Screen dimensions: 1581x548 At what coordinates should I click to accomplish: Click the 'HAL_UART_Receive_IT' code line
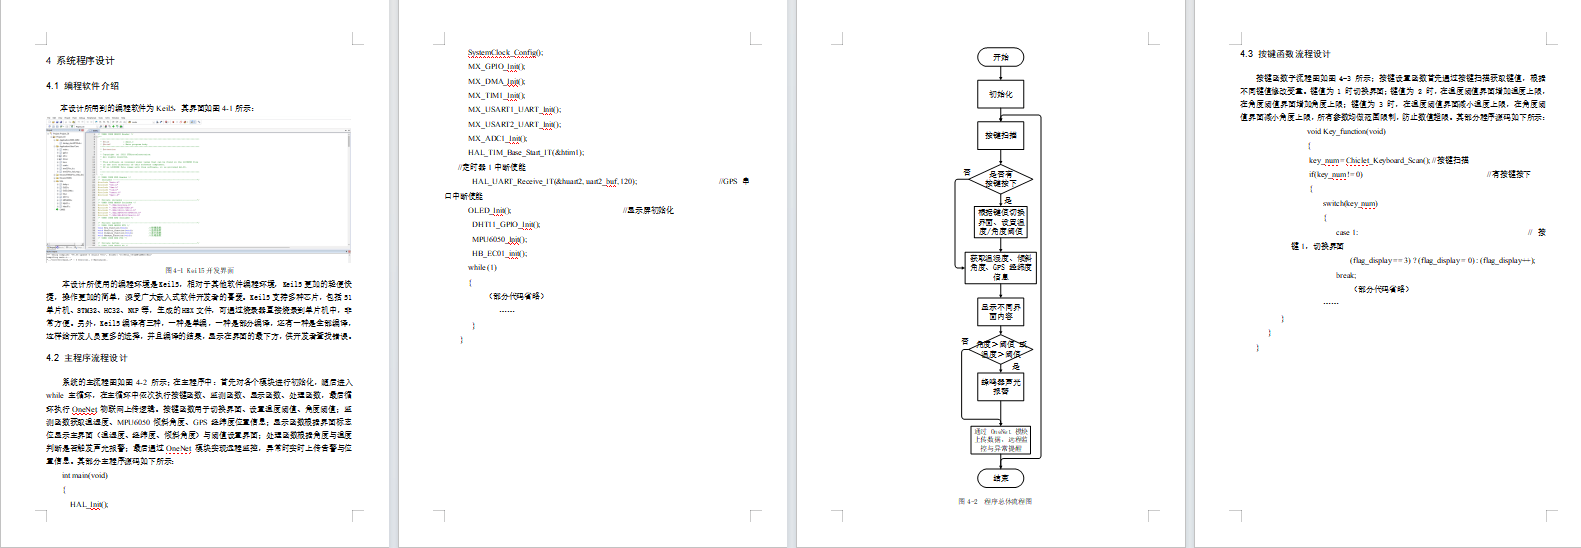554,182
